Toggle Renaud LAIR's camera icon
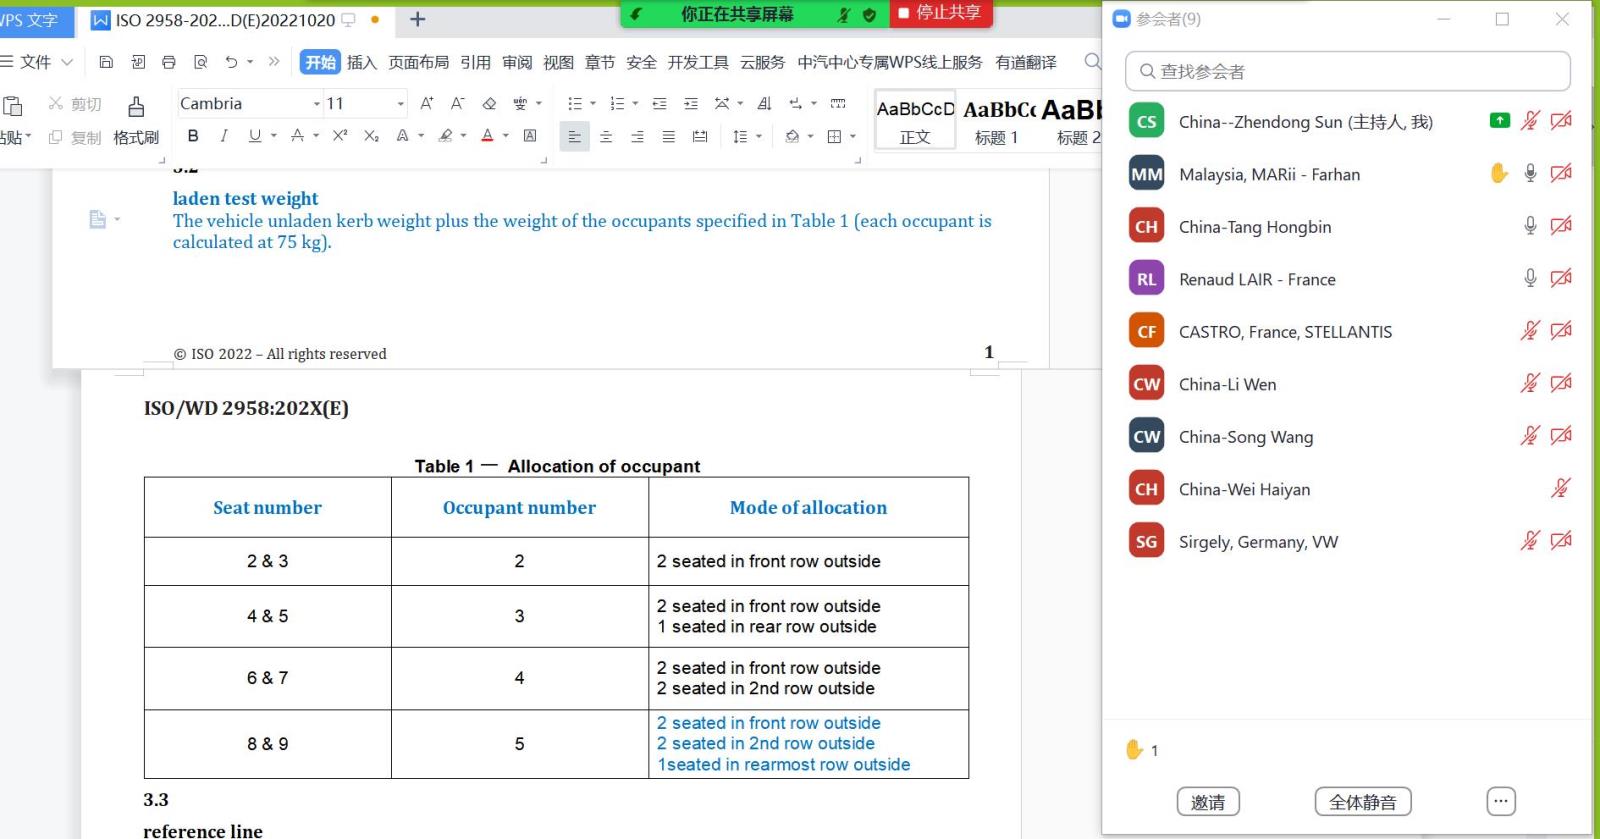1600x839 pixels. pos(1561,278)
